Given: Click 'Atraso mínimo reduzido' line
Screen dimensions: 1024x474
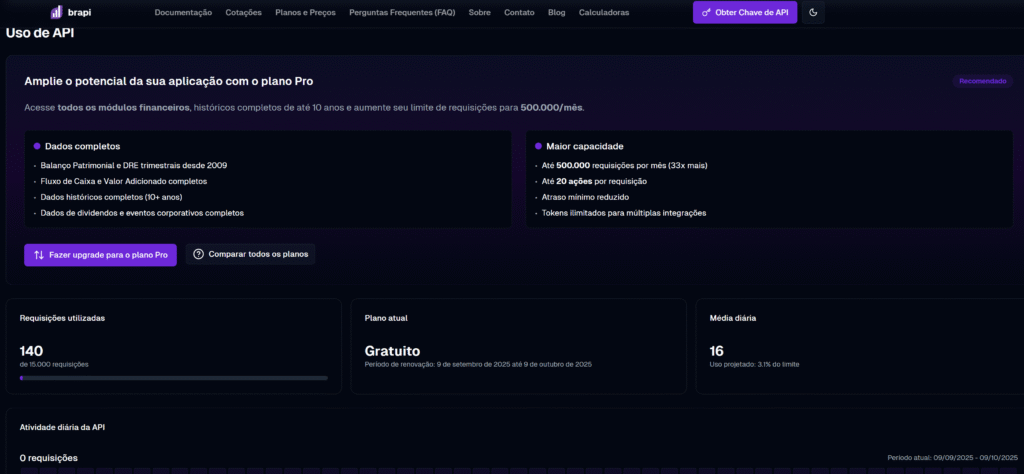Looking at the screenshot, I should pos(585,197).
